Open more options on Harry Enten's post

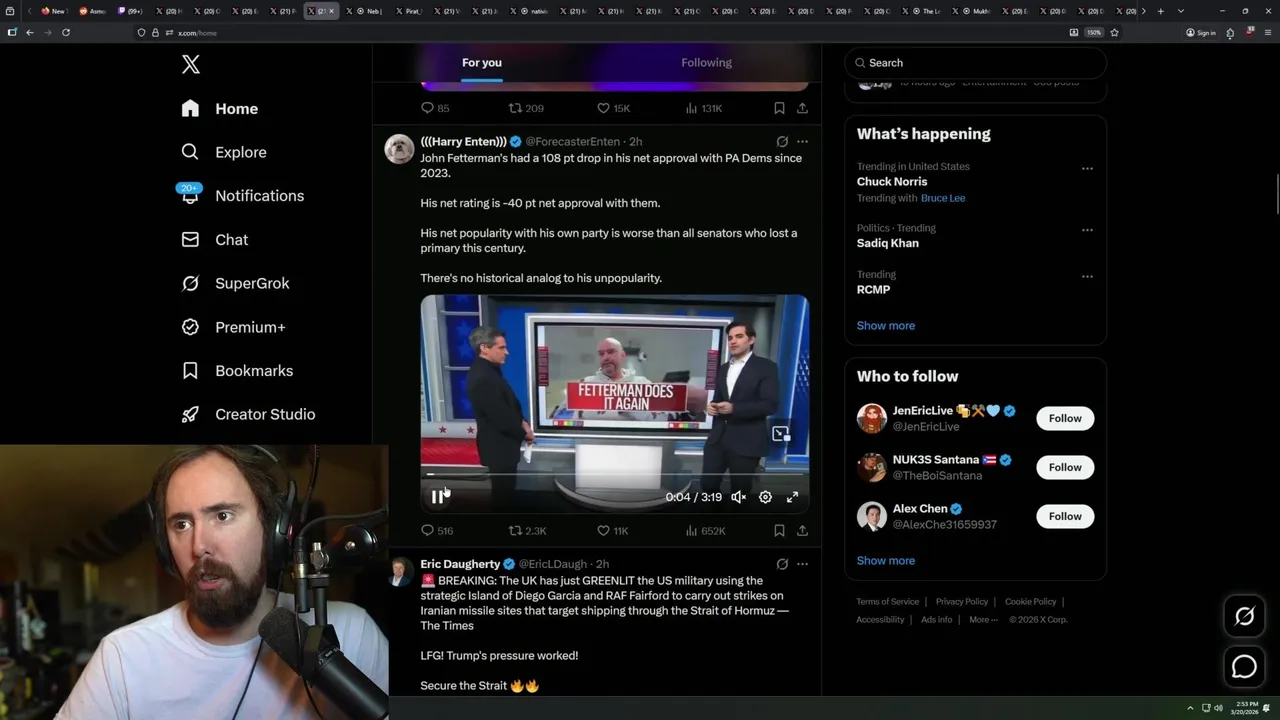(x=802, y=142)
